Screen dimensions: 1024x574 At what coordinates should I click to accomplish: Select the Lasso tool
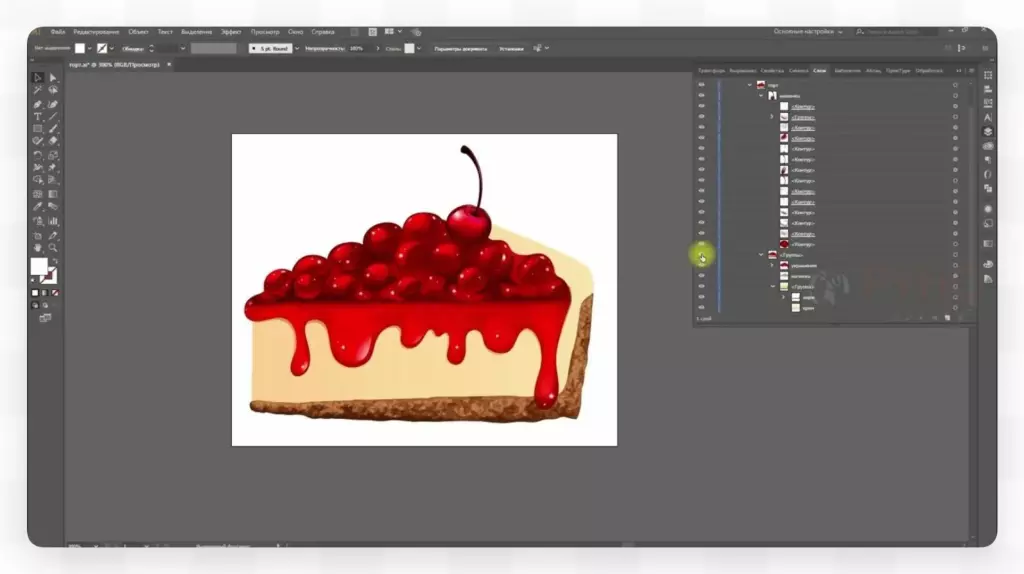click(x=53, y=90)
